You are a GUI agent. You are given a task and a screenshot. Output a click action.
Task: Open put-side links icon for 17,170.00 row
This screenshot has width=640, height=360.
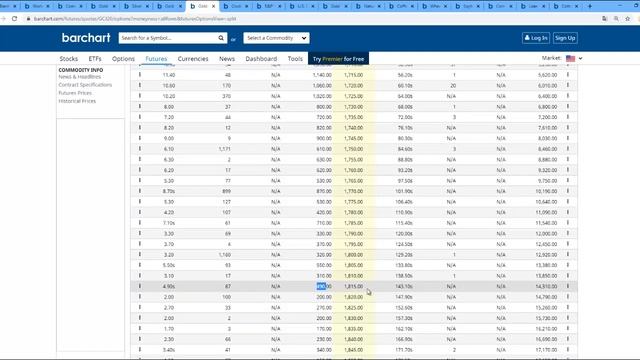568,349
